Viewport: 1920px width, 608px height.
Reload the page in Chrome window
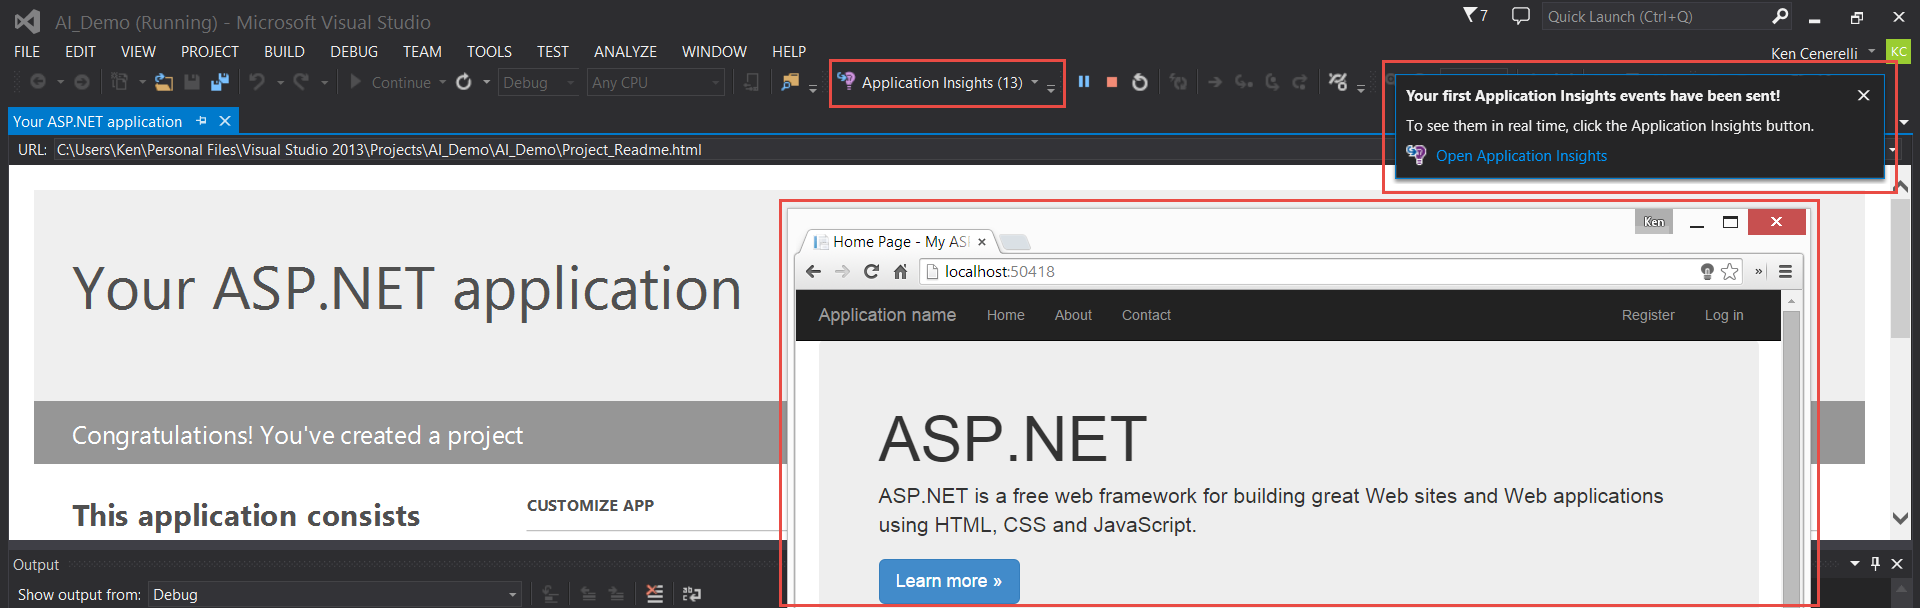871,271
